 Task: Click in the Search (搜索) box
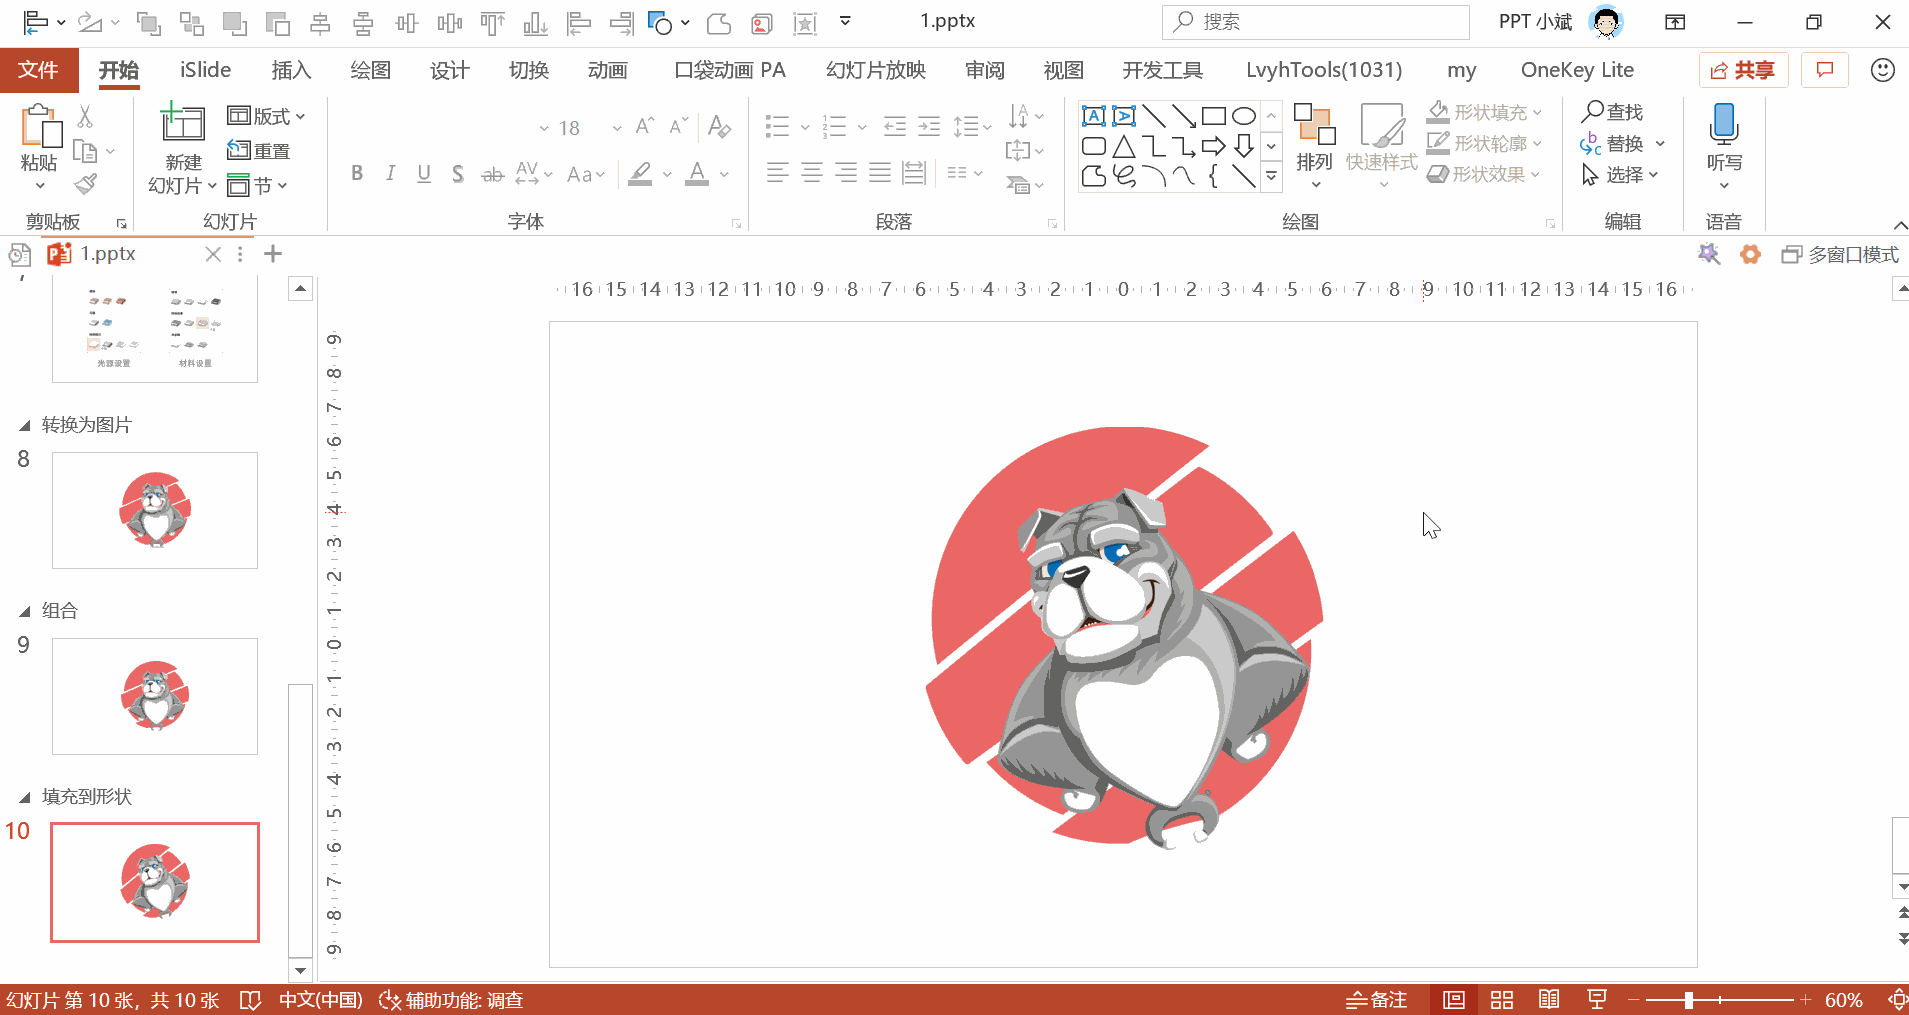1315,21
